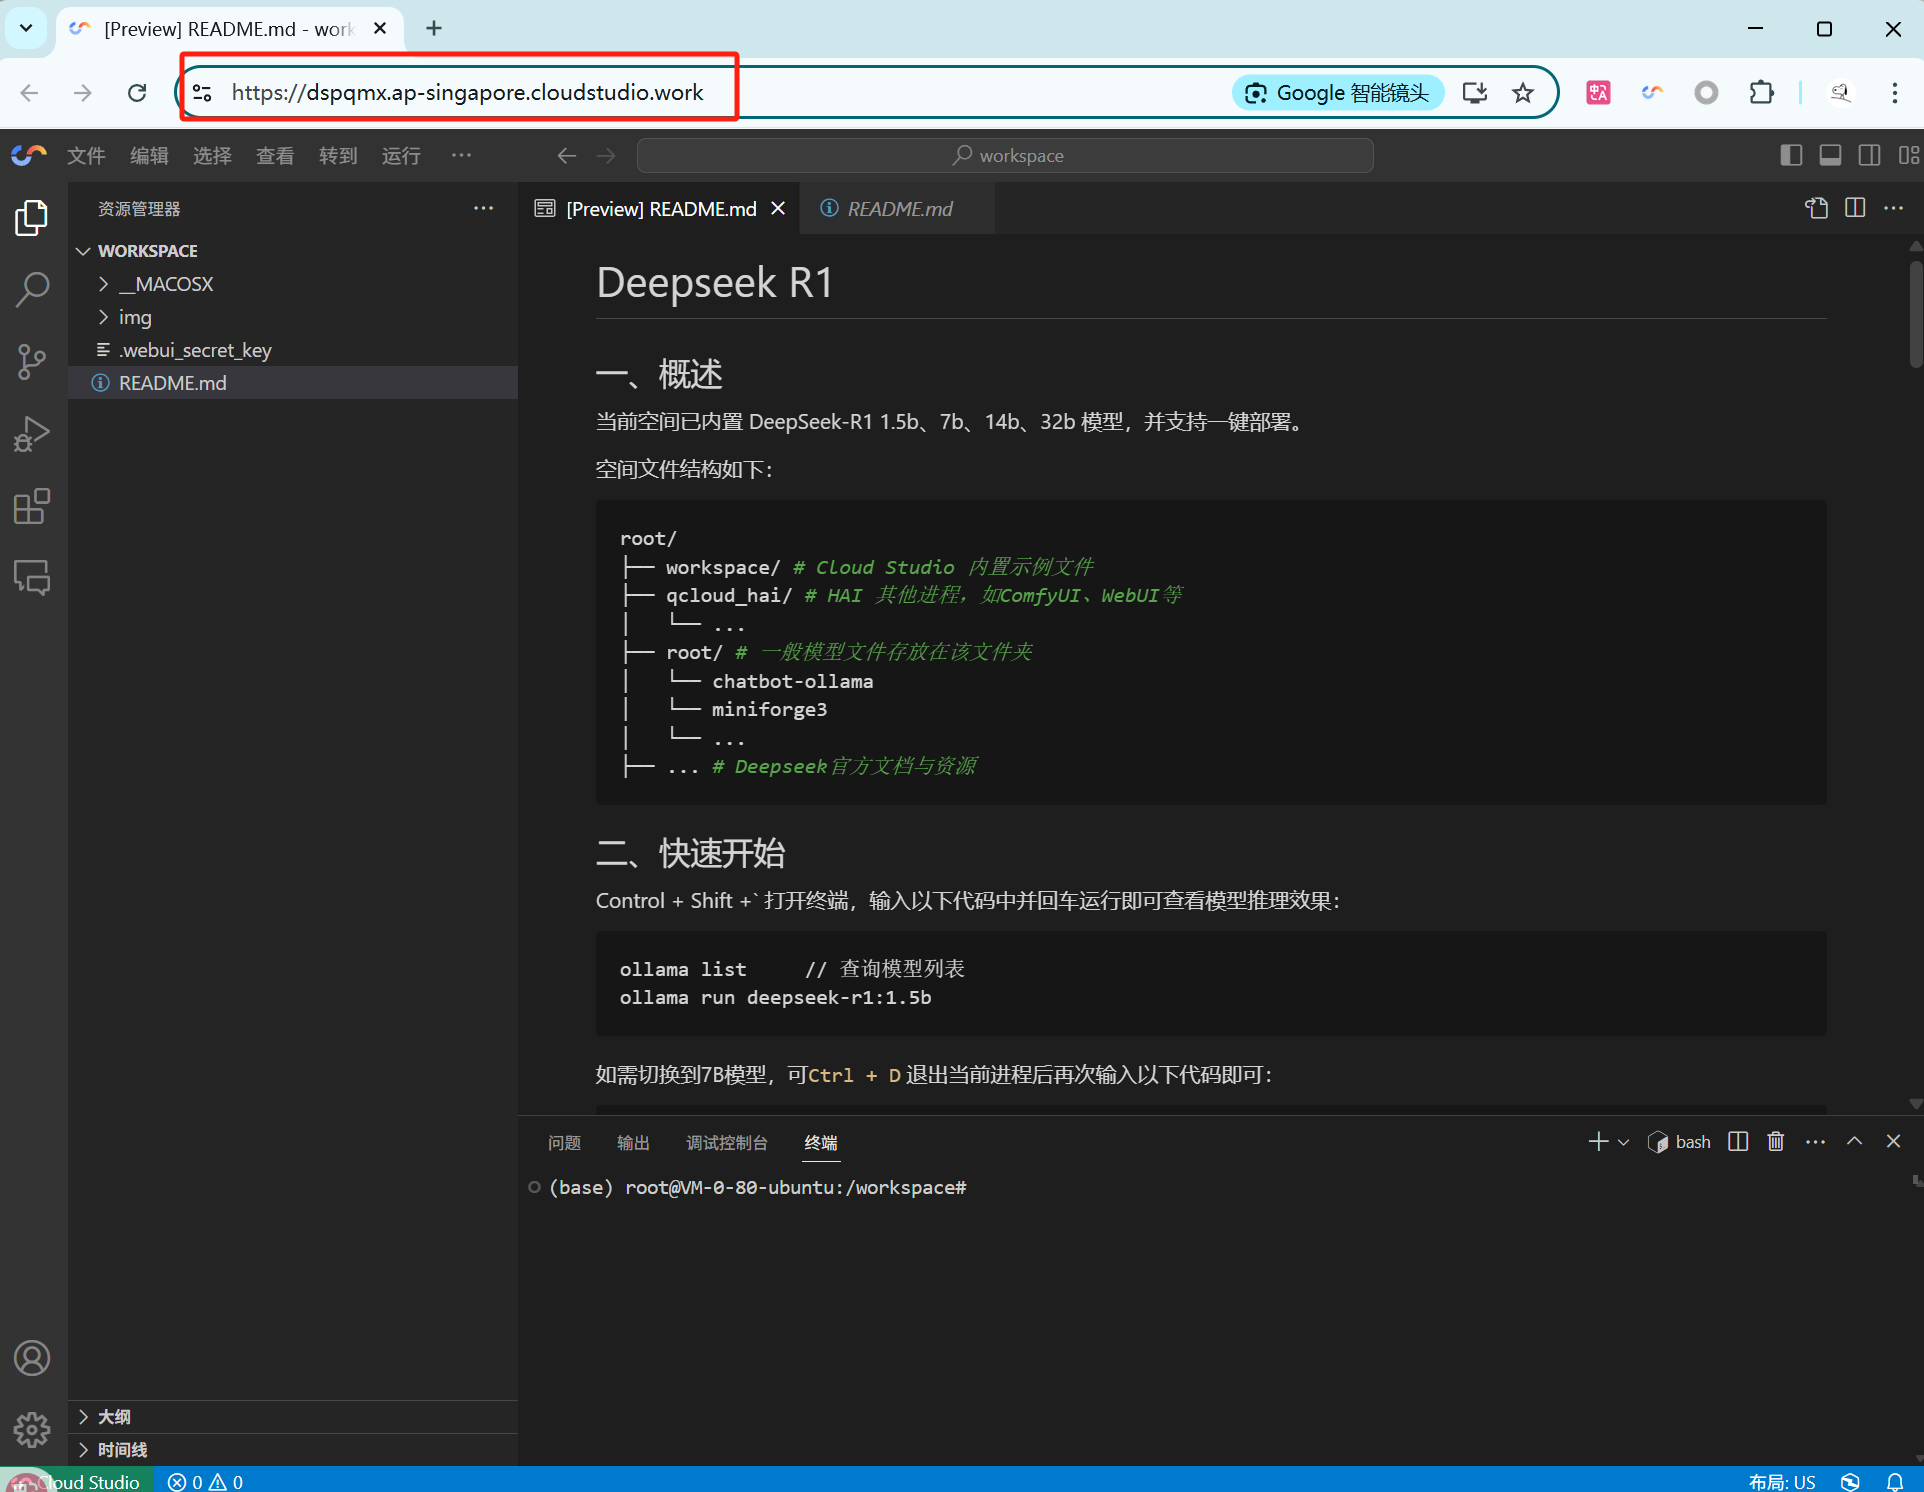Split the editor to the right

pos(1855,208)
